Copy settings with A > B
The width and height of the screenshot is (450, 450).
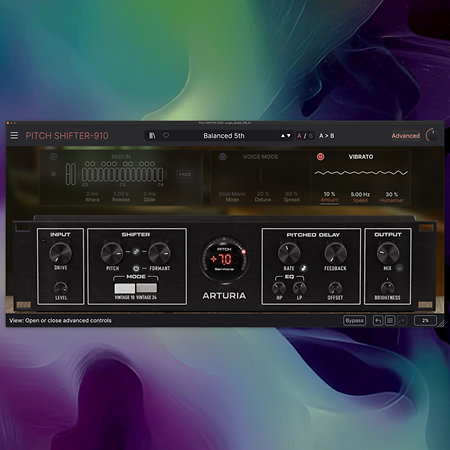click(326, 136)
